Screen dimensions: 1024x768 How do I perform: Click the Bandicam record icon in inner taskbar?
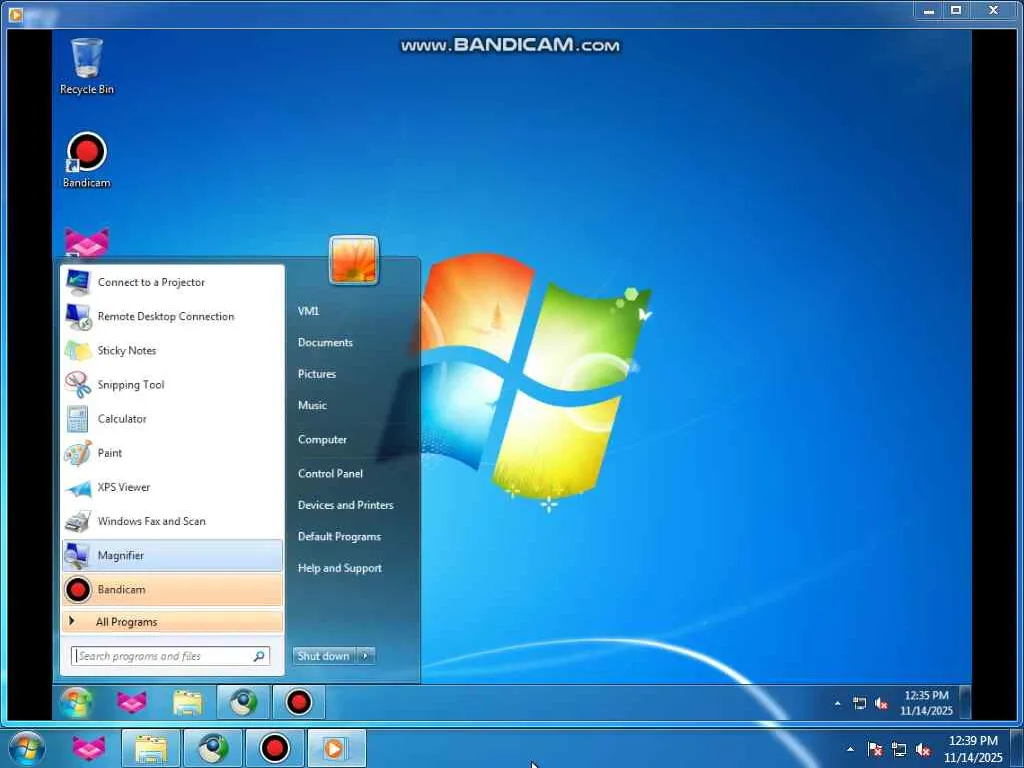pos(298,703)
